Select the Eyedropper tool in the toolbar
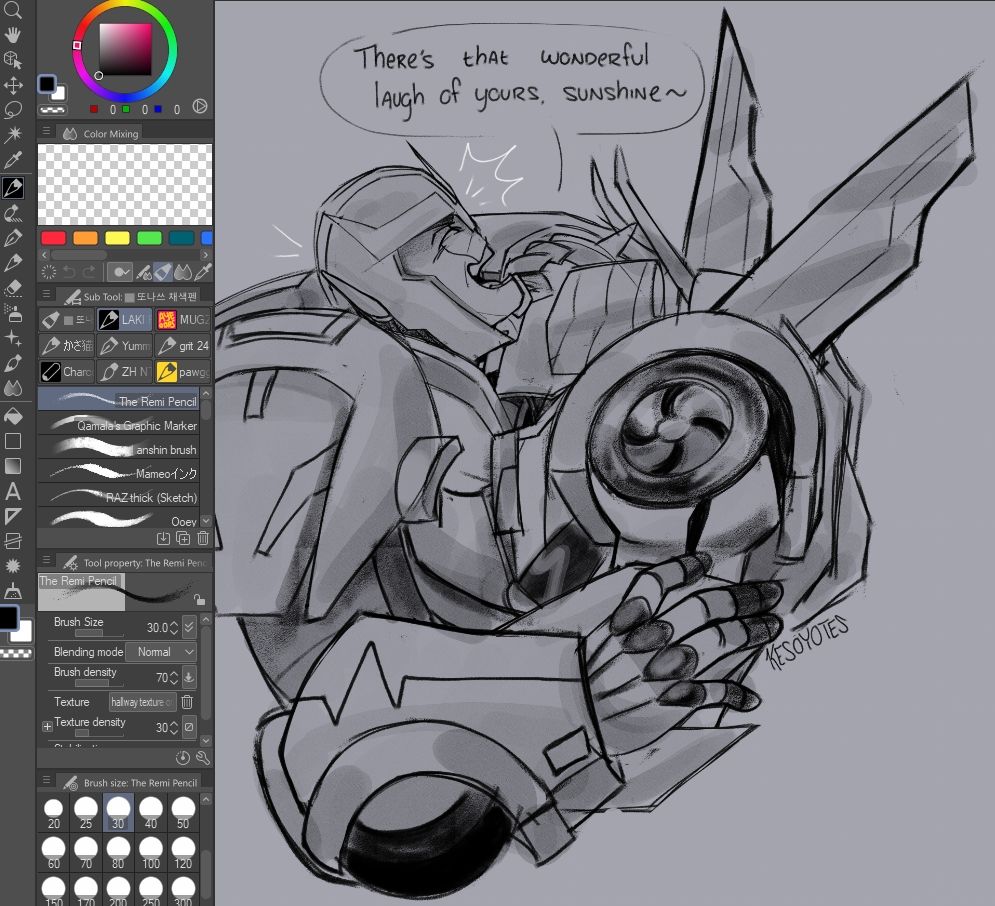The width and height of the screenshot is (995, 906). 13,160
